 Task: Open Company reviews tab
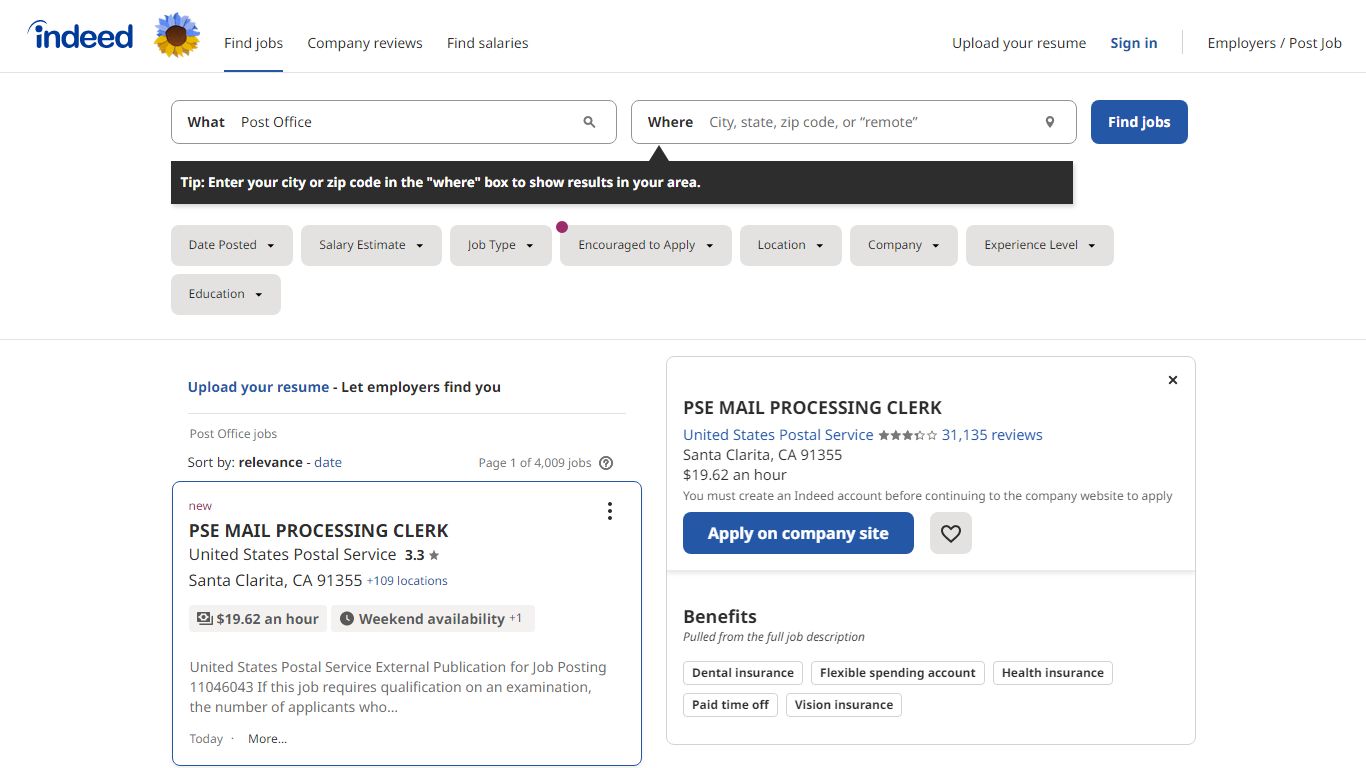(365, 43)
